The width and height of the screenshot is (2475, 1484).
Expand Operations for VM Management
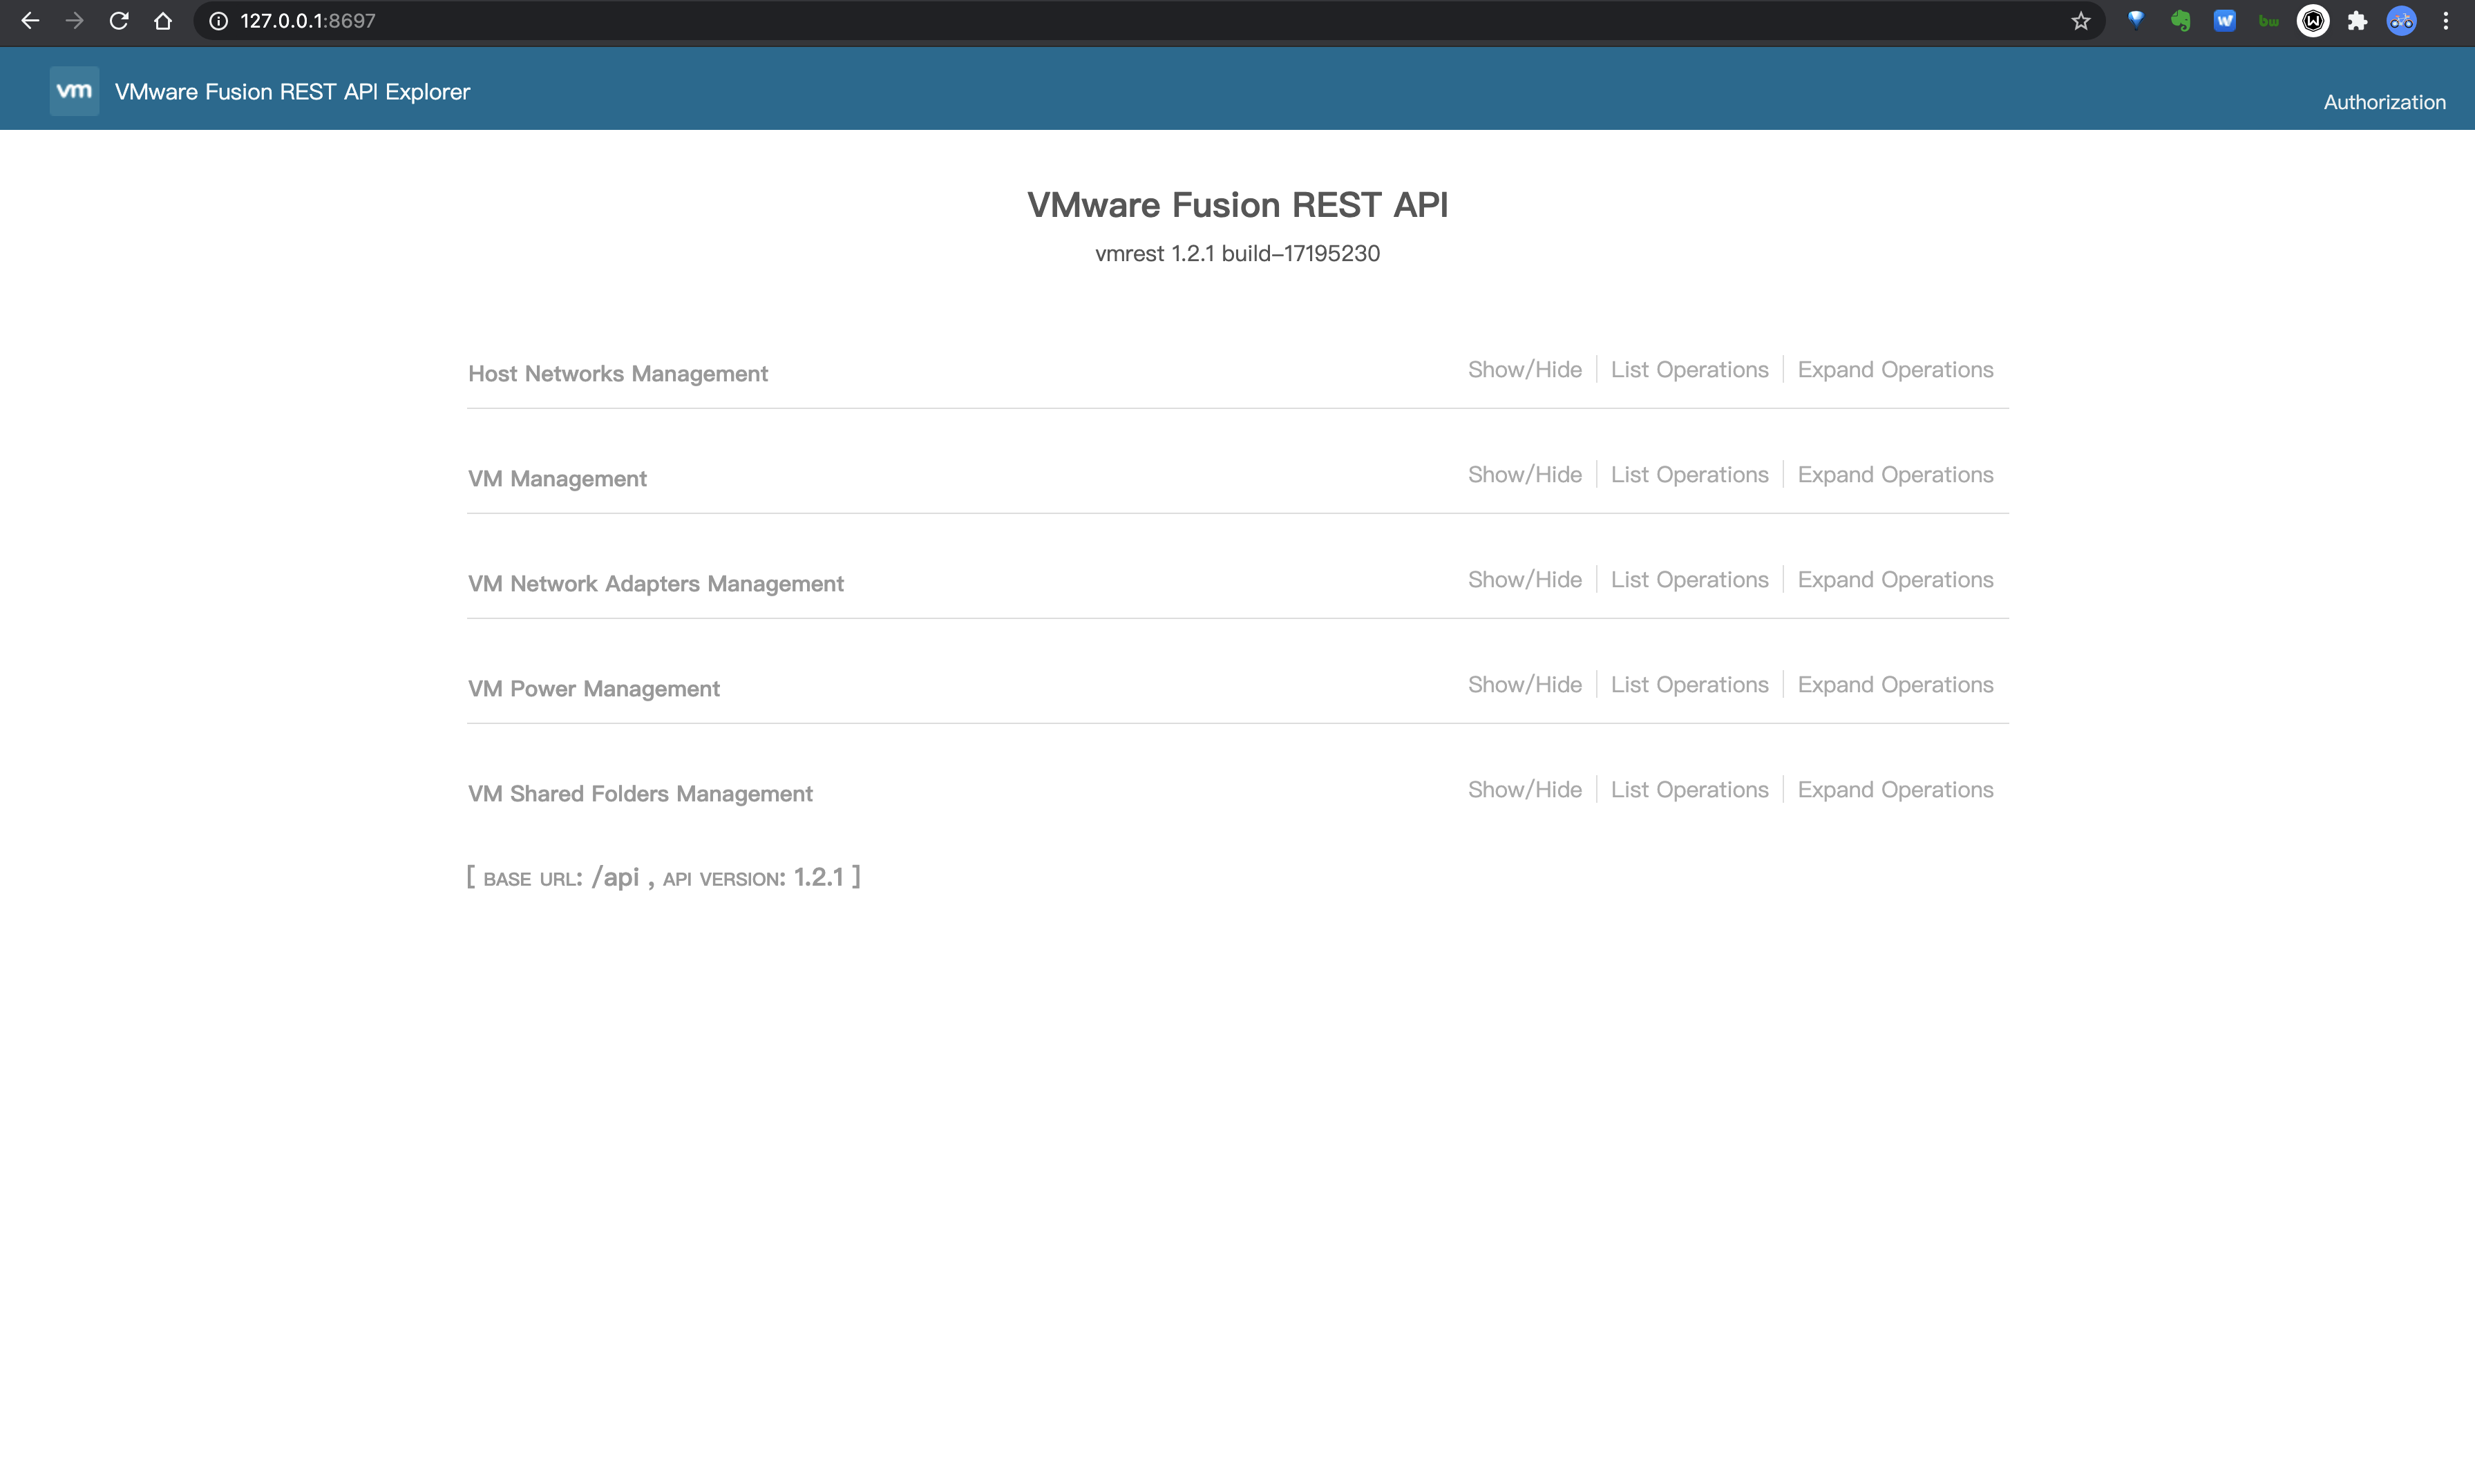[1895, 474]
